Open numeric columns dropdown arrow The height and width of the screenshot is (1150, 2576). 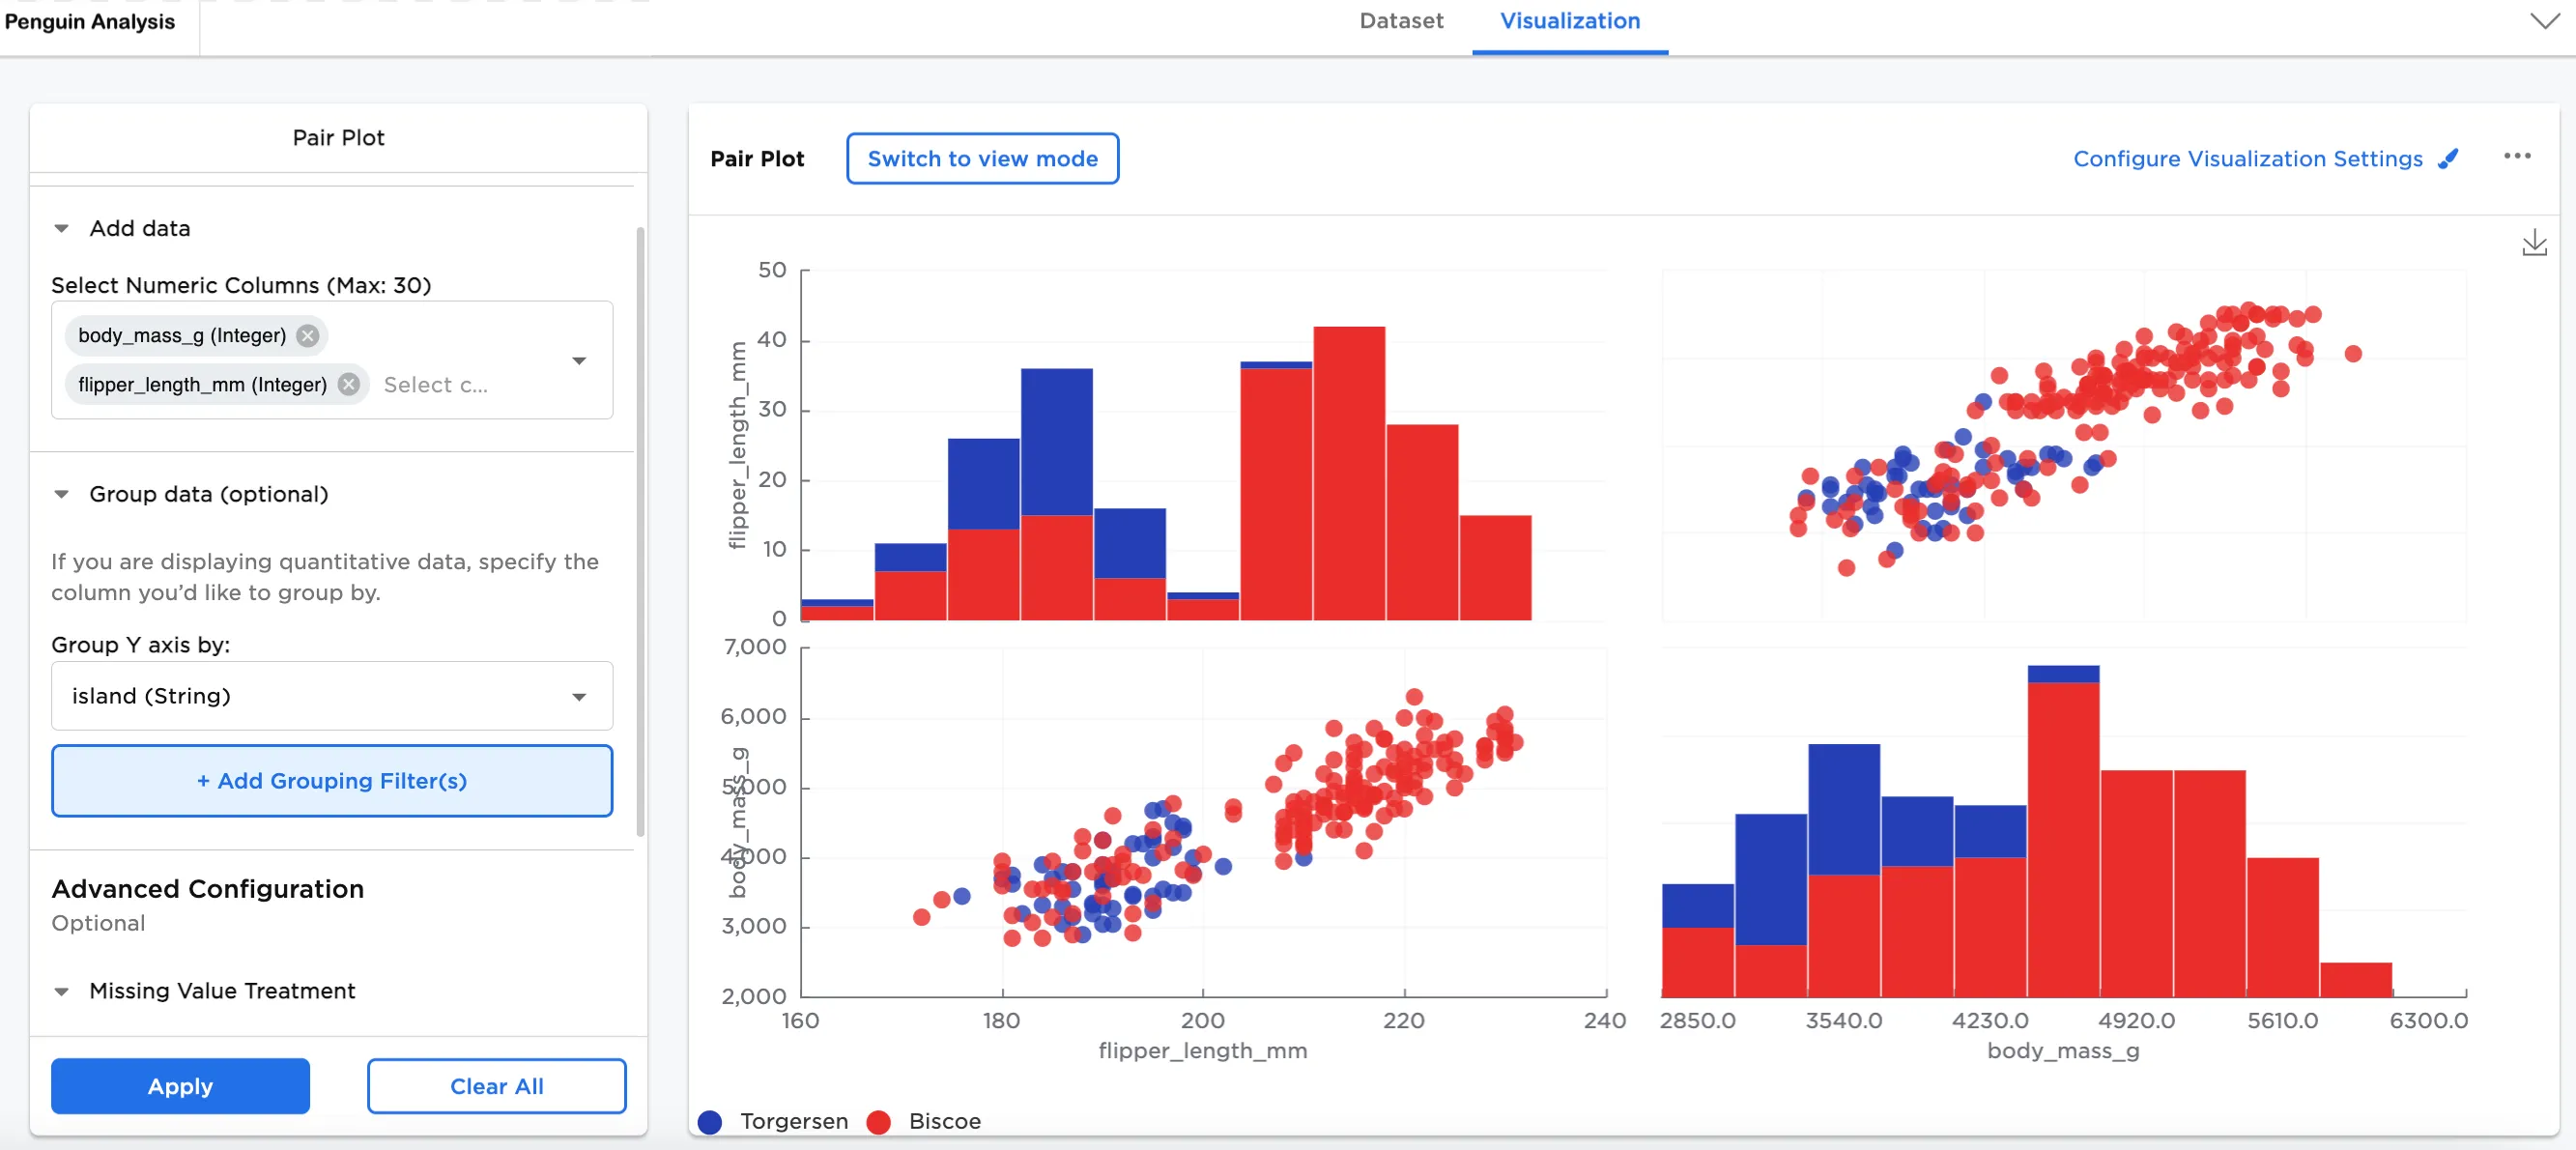click(579, 361)
